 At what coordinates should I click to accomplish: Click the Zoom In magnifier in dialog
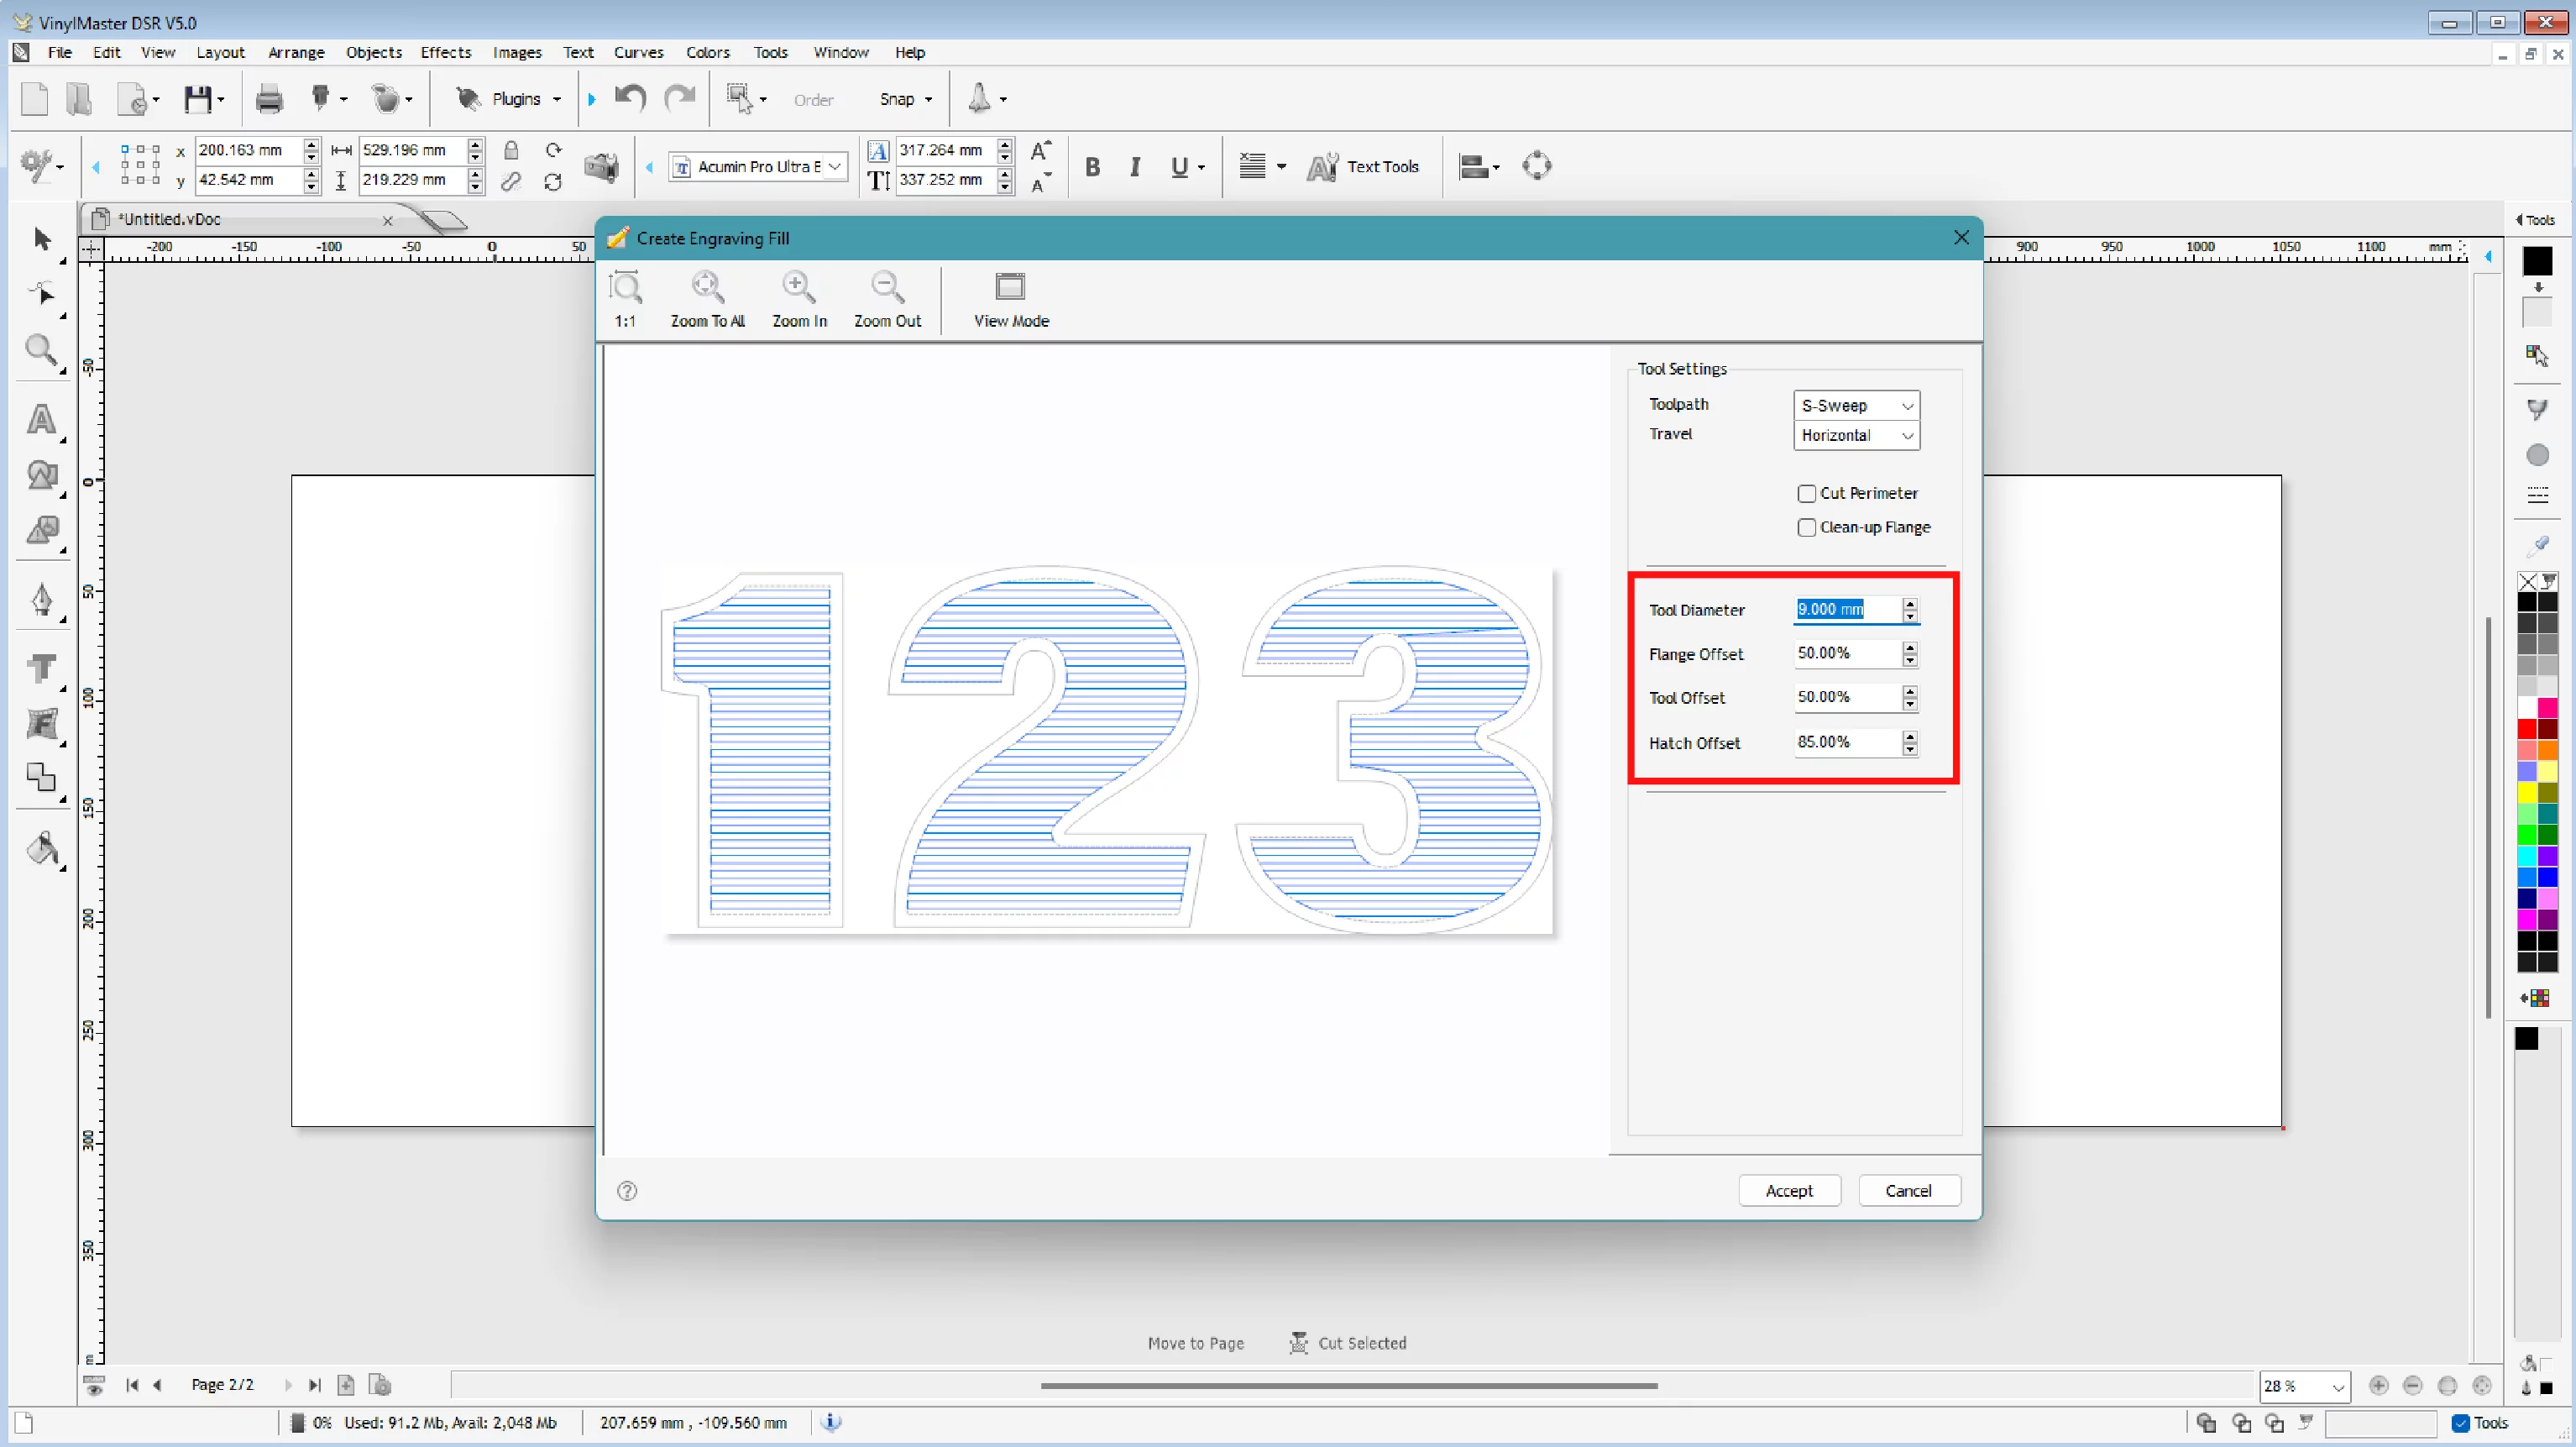click(798, 287)
